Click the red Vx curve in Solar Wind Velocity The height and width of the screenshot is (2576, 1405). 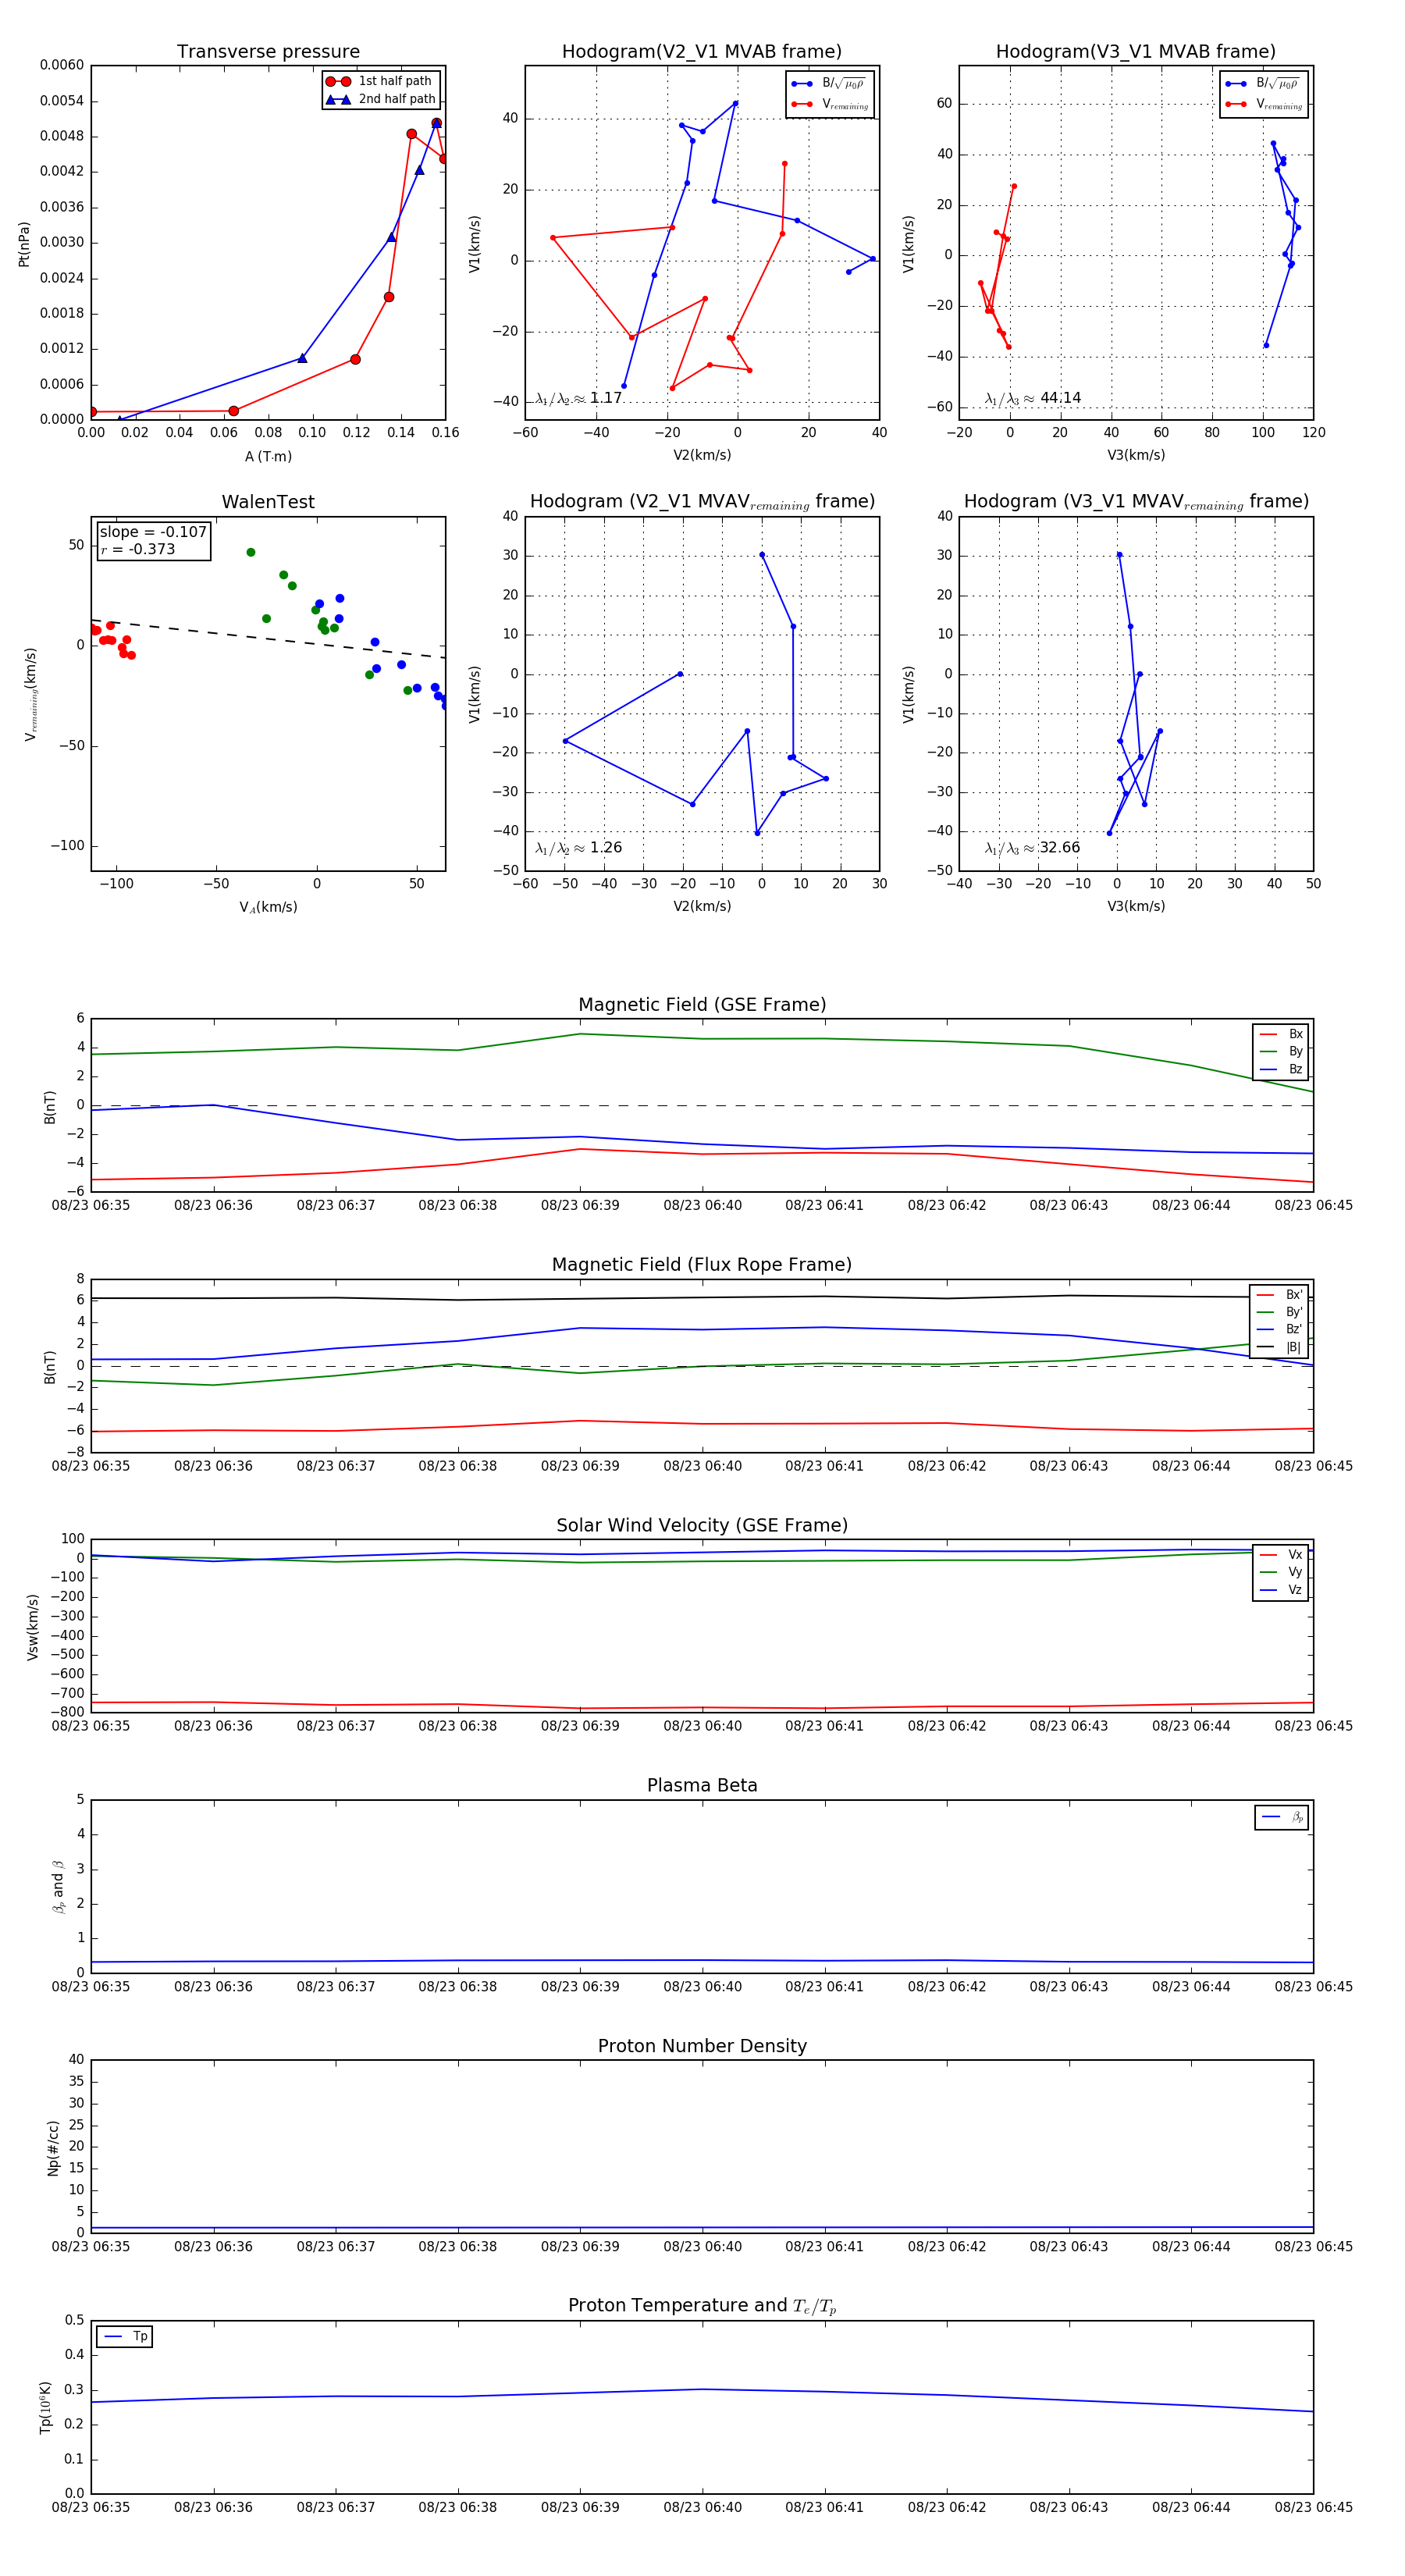(702, 1707)
